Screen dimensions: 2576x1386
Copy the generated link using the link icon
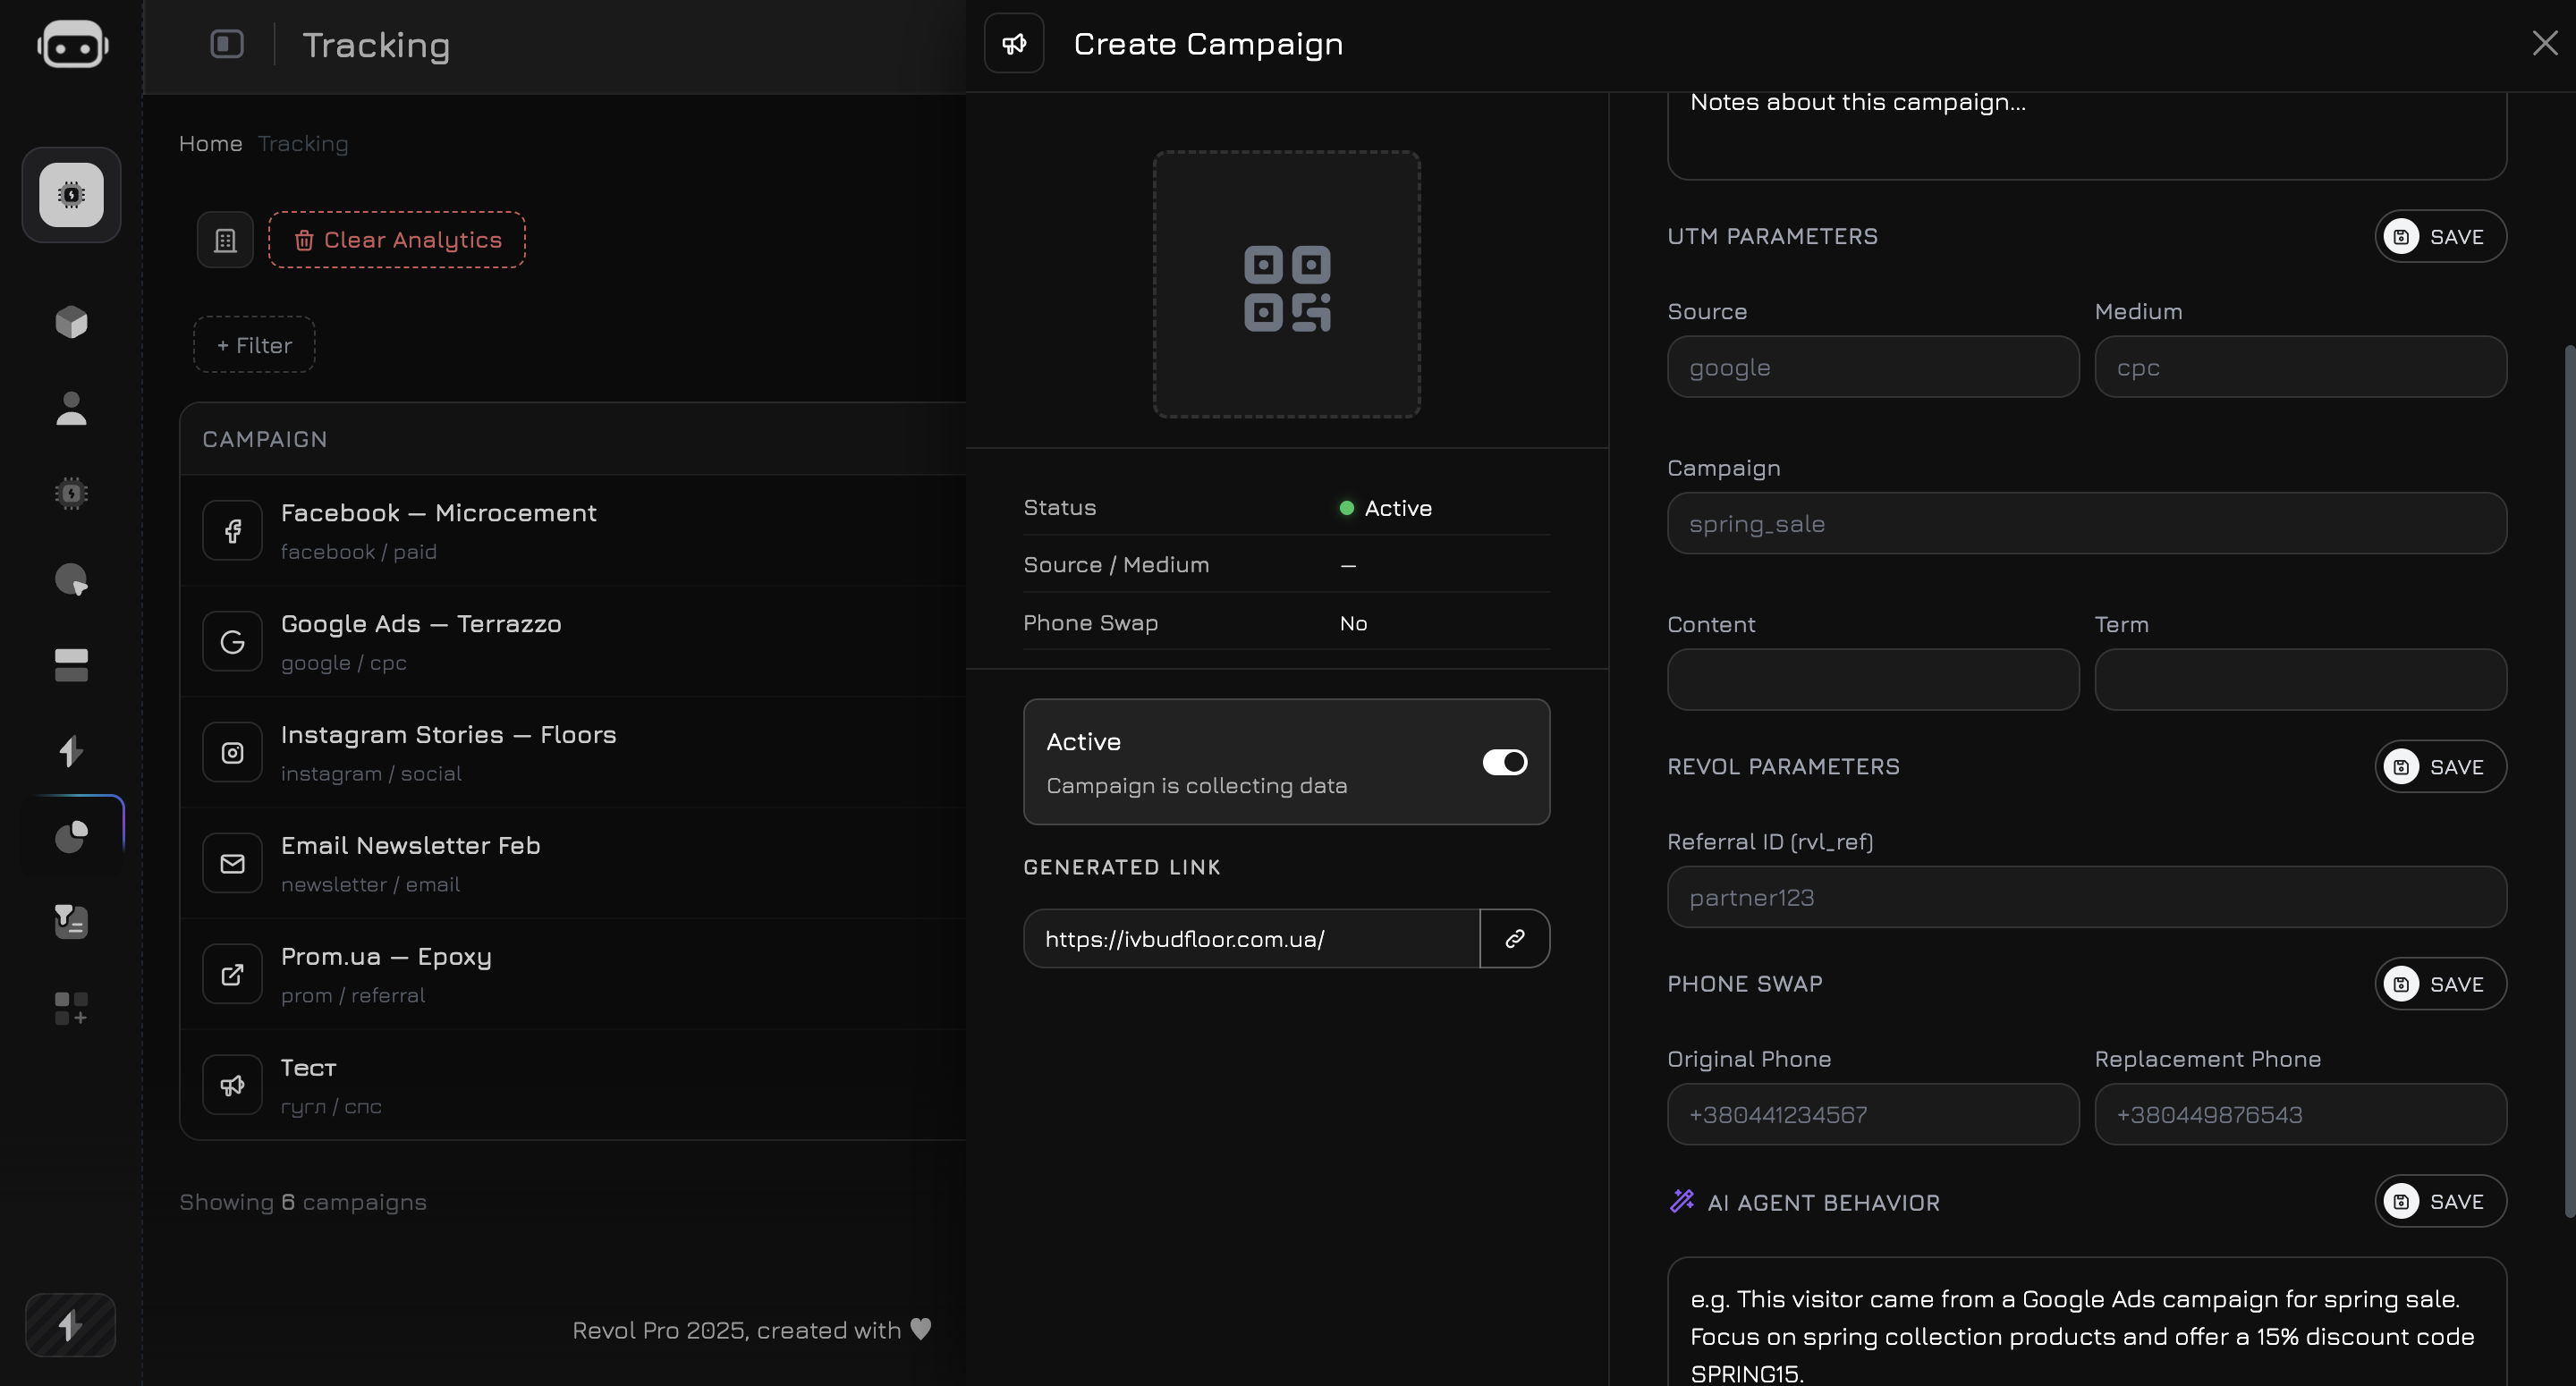(1514, 938)
